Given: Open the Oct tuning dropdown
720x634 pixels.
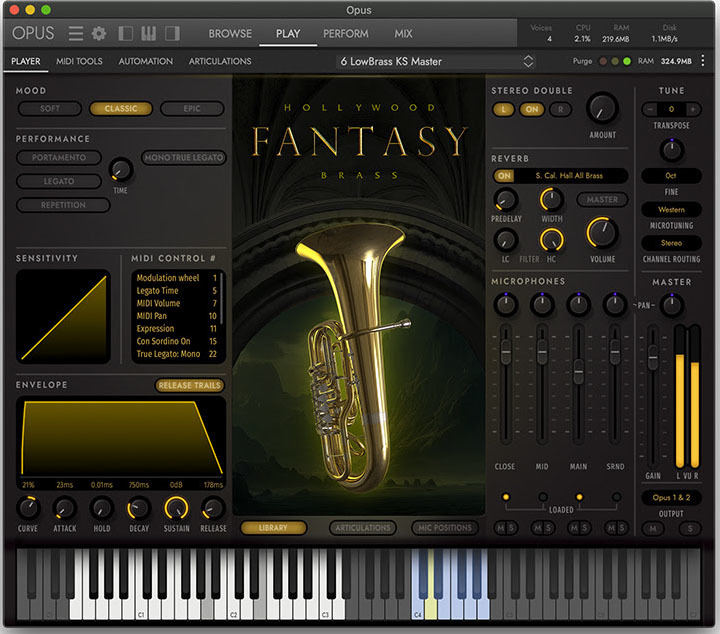Looking at the screenshot, I should [x=671, y=176].
